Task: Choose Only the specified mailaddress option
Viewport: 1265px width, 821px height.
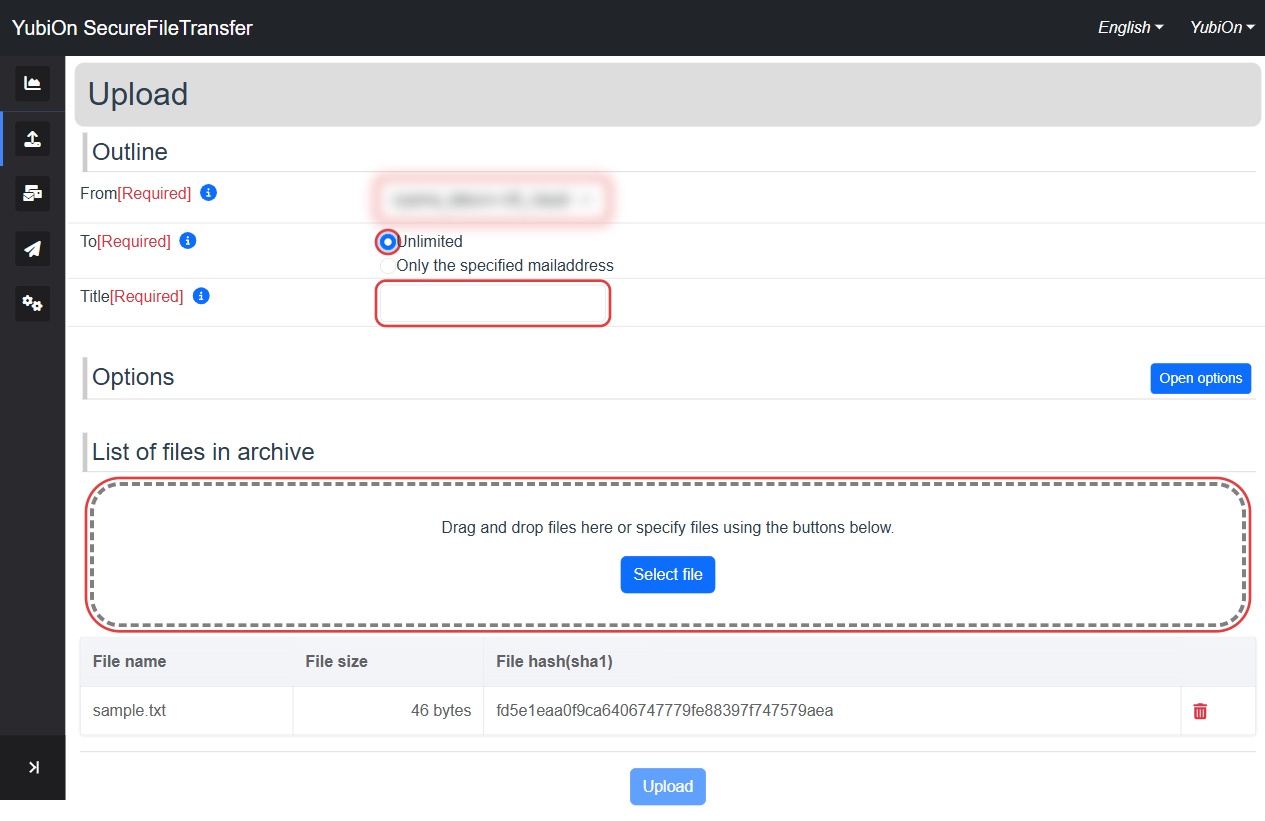Action: pyautogui.click(x=388, y=266)
